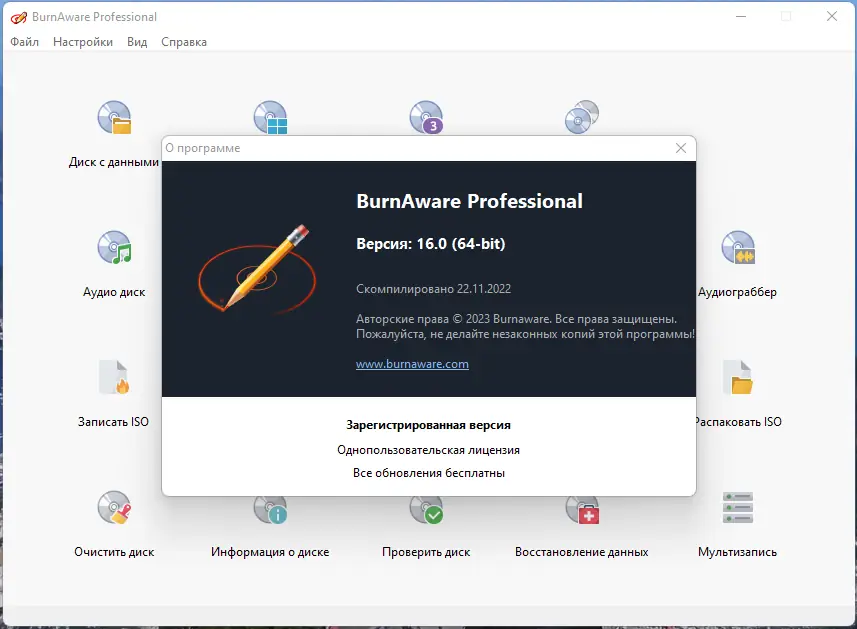Click the Очистить диск icon
The height and width of the screenshot is (629, 857).
115,507
